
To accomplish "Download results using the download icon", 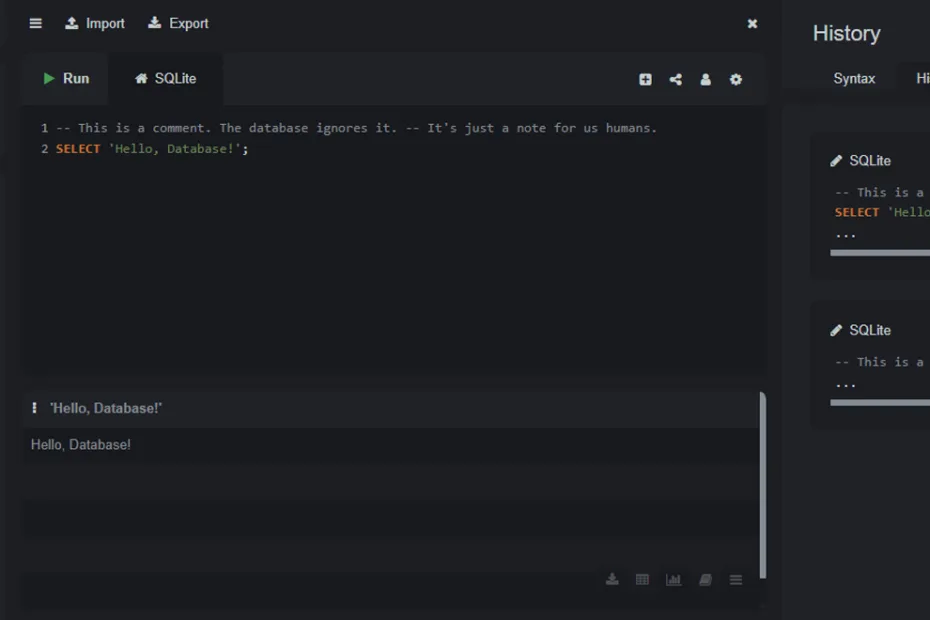I will (x=612, y=580).
